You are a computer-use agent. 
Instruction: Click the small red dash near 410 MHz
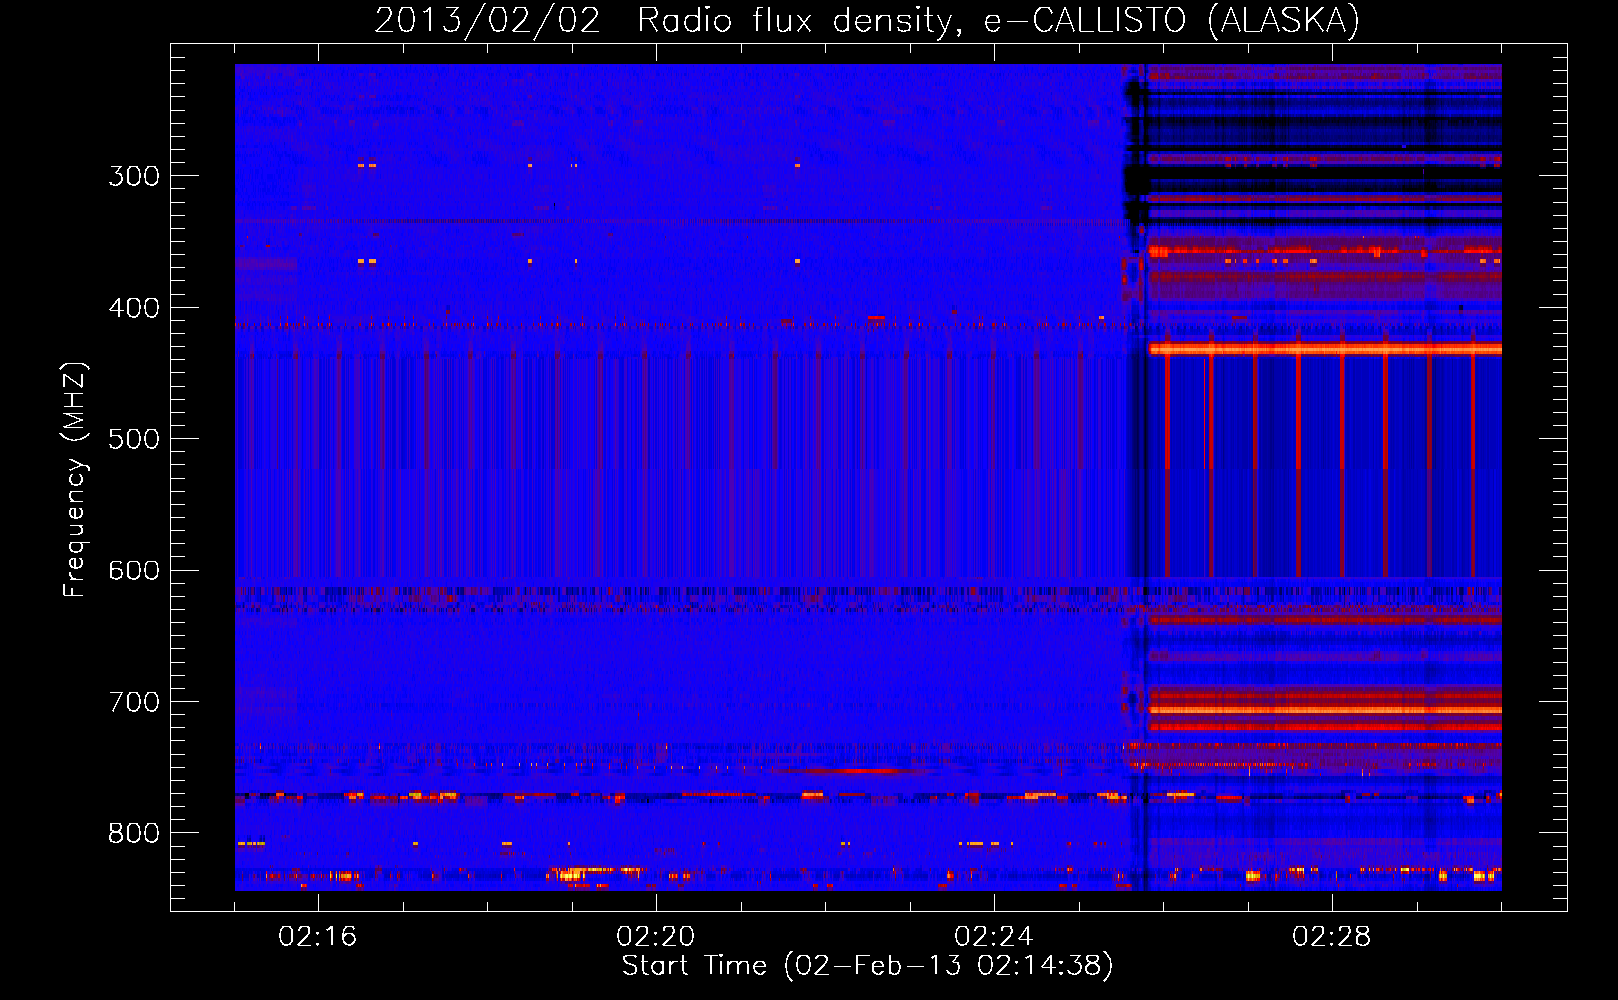click(876, 318)
